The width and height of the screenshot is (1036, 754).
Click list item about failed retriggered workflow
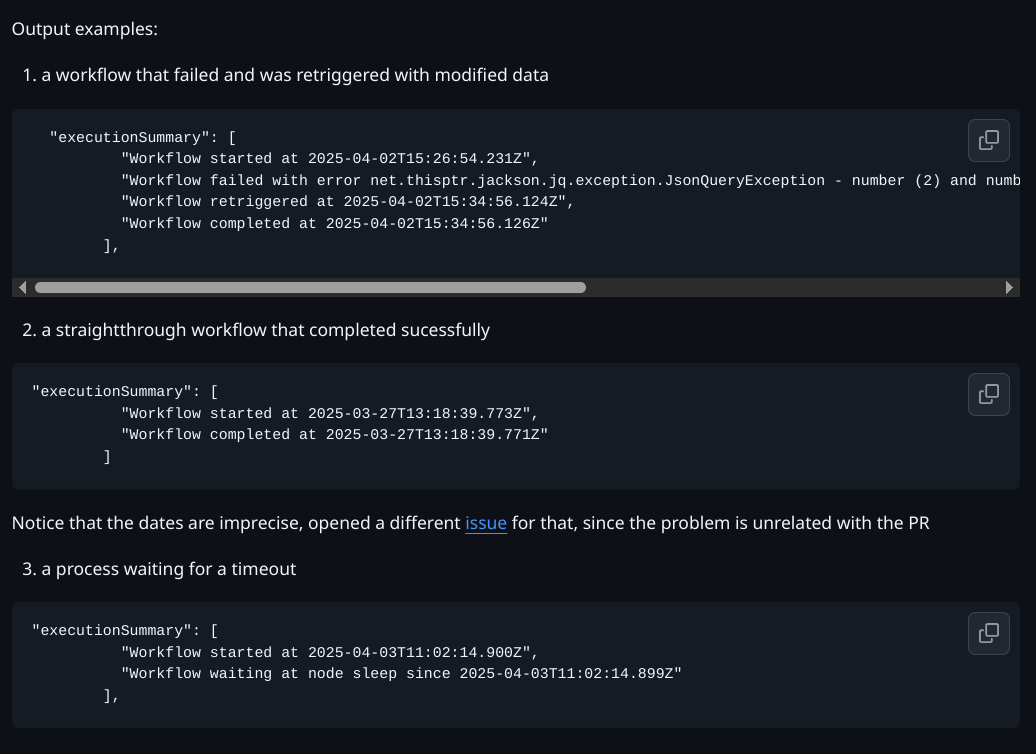[295, 75]
